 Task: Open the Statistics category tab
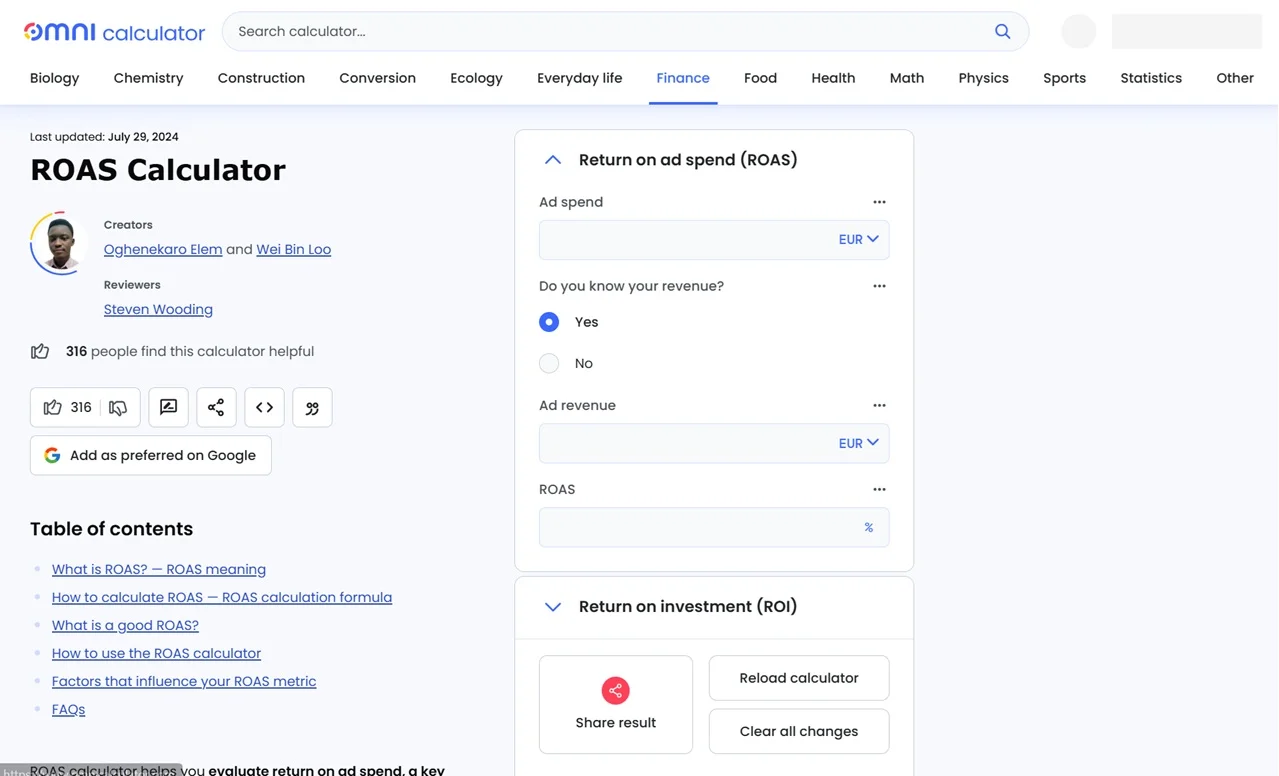click(x=1151, y=78)
